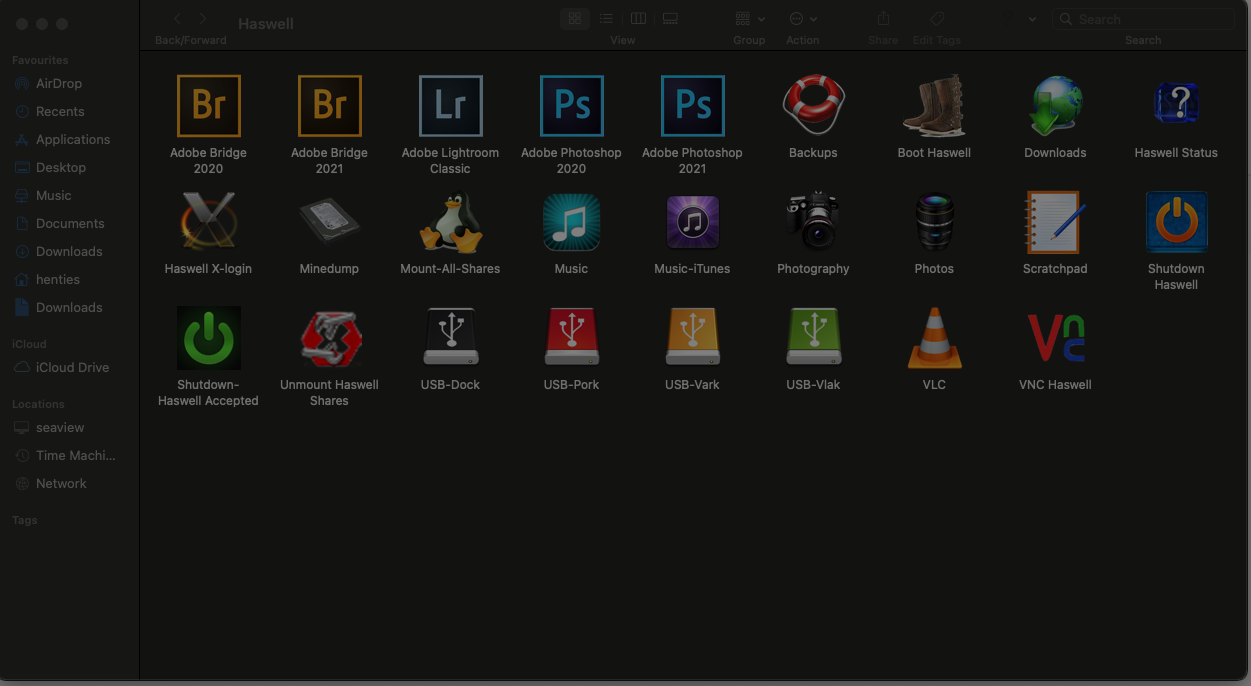Select the Shutdown-Haswell Accepted green power icon

pos(208,338)
